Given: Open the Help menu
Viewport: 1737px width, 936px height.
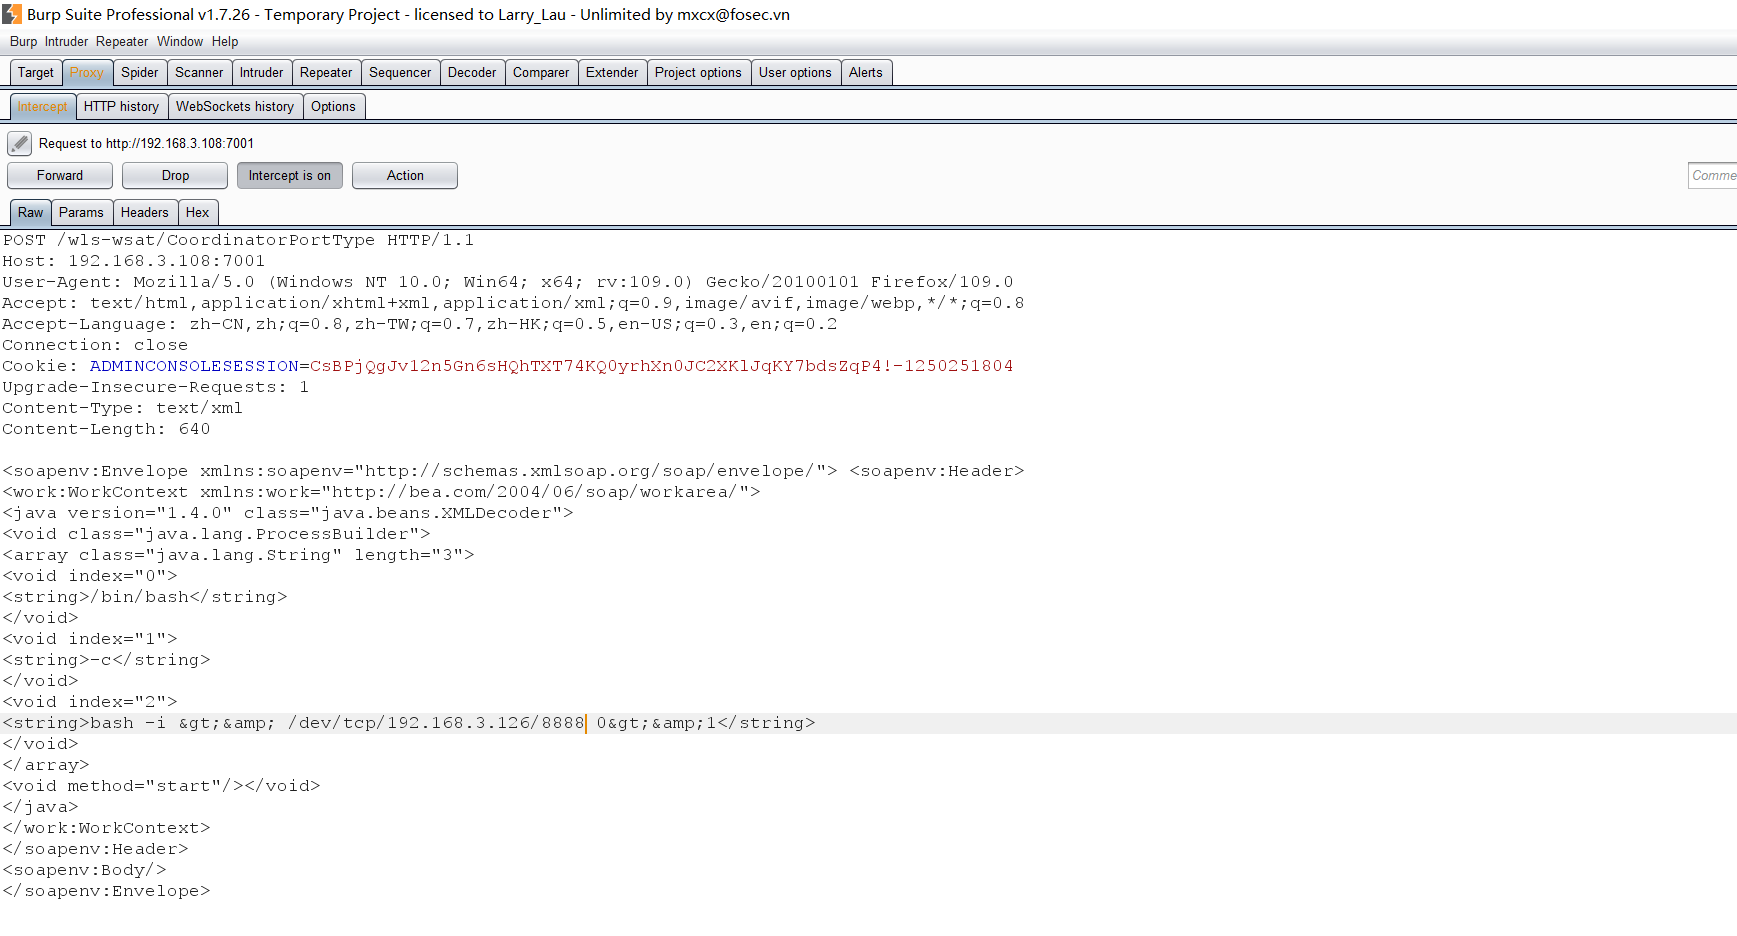Looking at the screenshot, I should coord(225,42).
